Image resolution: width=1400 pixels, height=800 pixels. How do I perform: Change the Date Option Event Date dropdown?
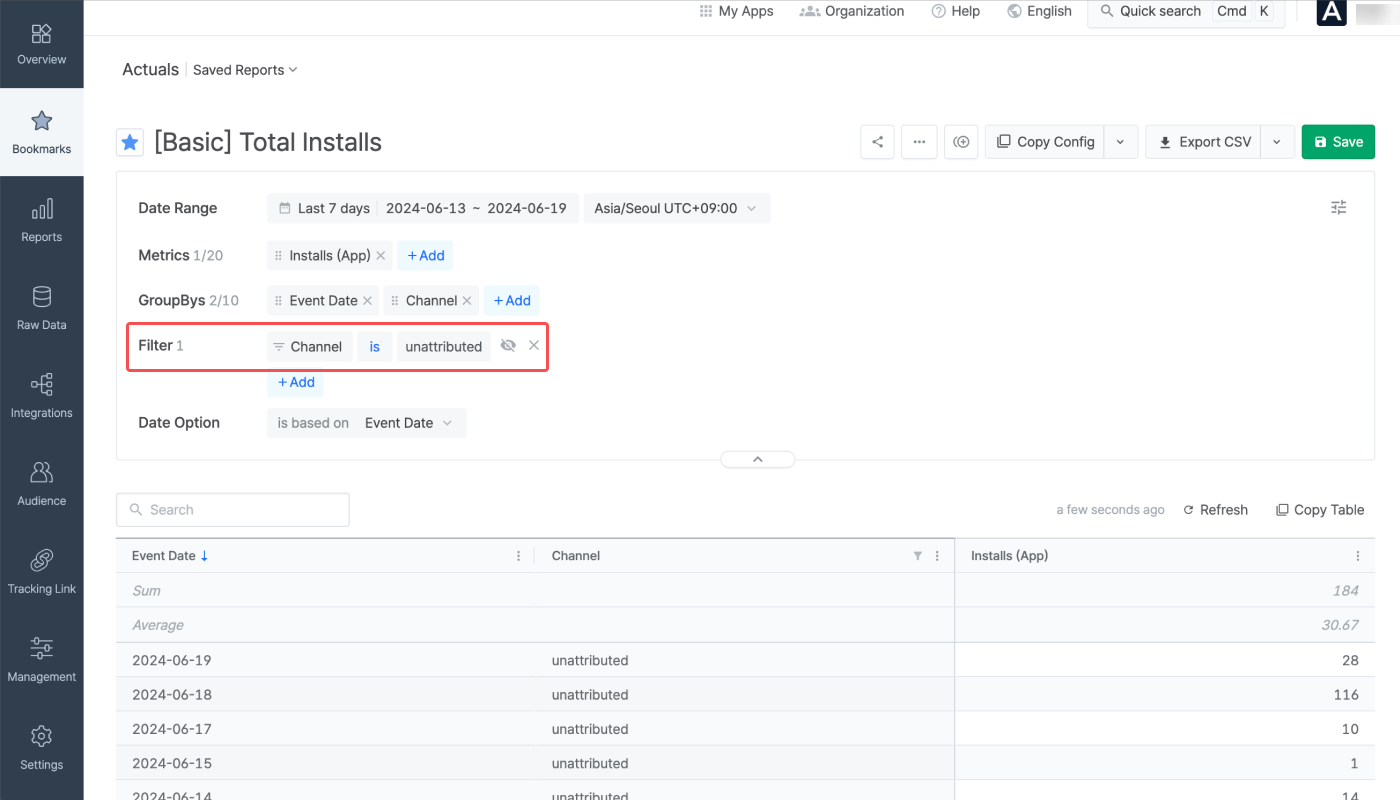coord(409,423)
